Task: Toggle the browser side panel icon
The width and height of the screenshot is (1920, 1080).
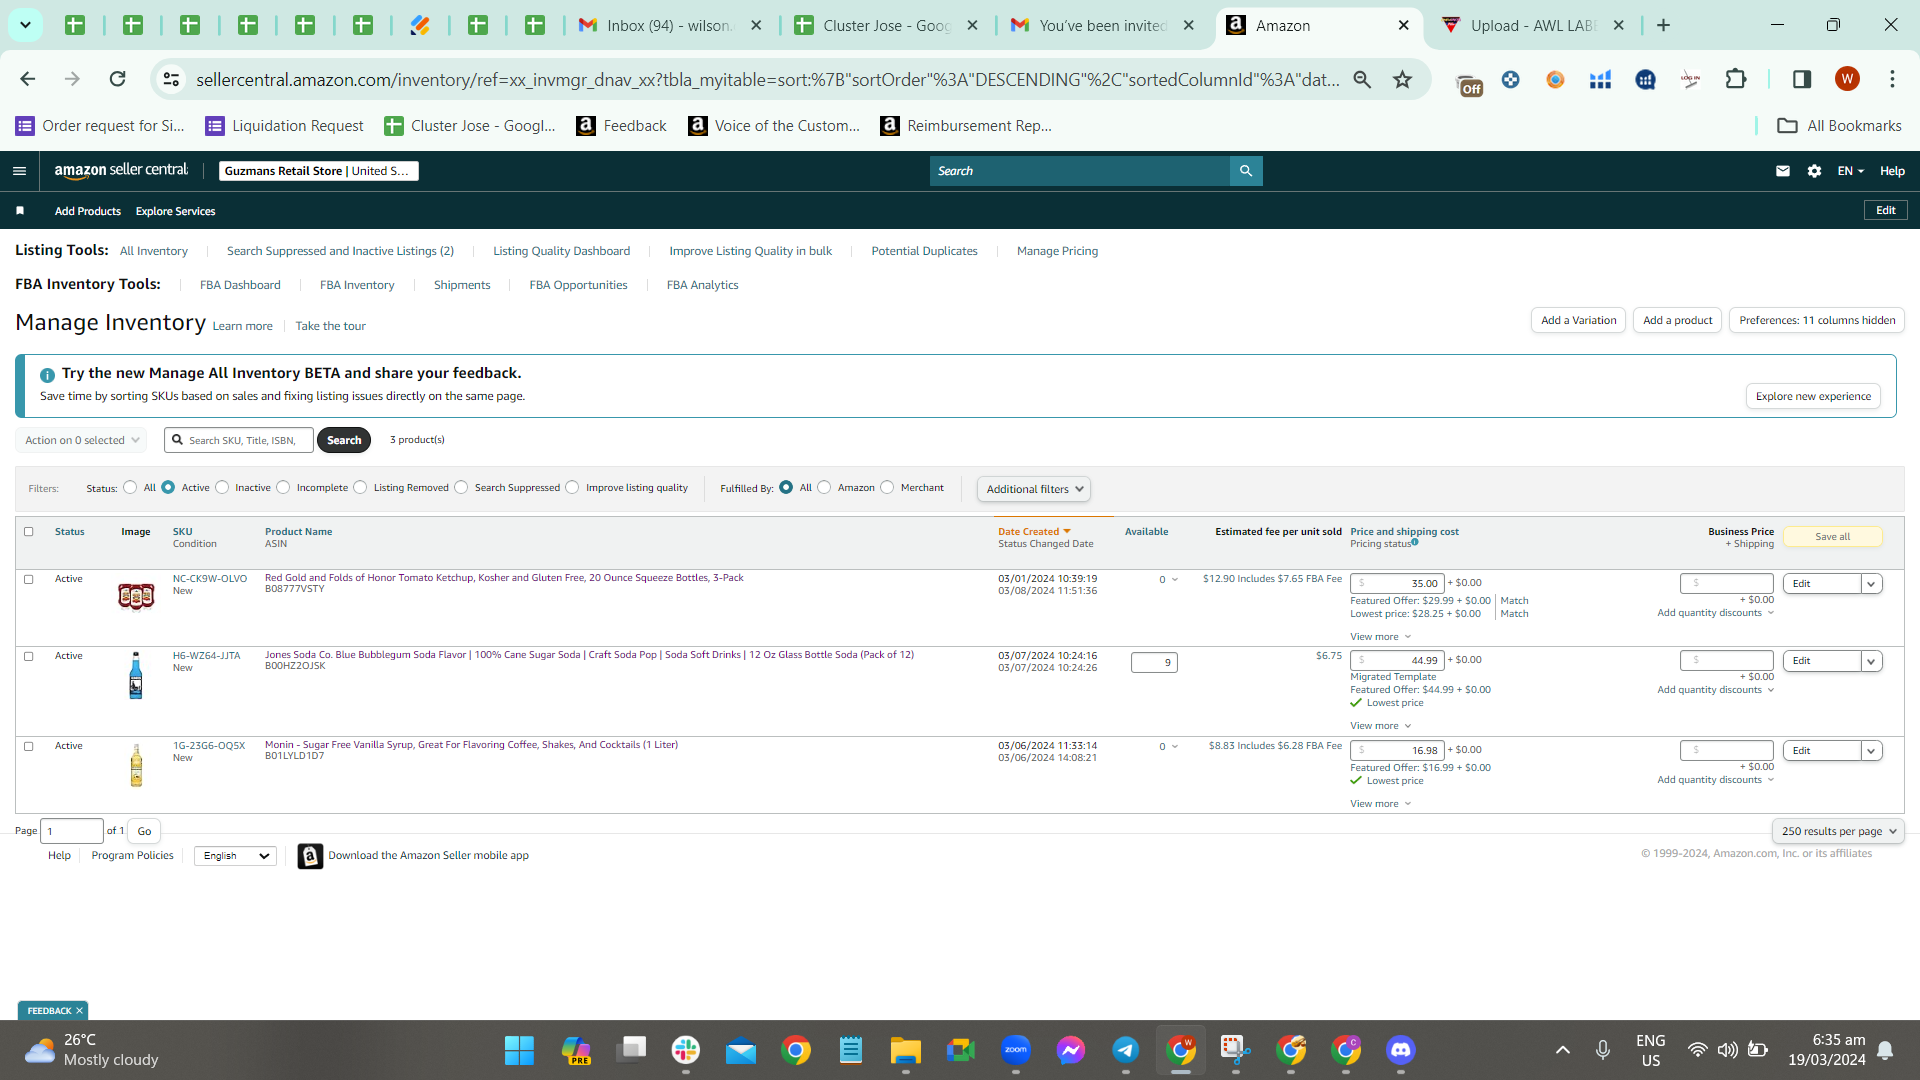Action: pyautogui.click(x=1802, y=79)
